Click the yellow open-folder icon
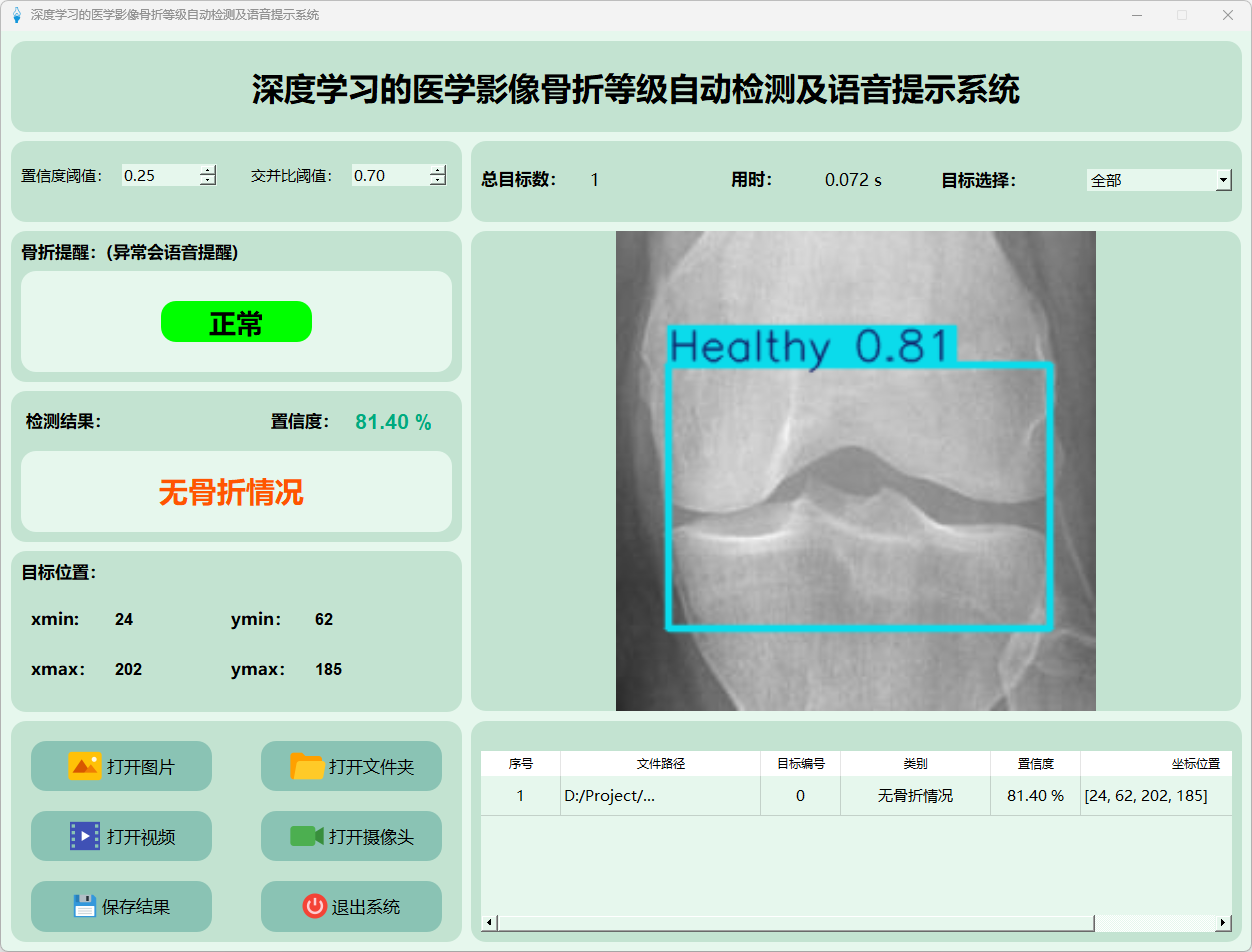 (x=307, y=766)
